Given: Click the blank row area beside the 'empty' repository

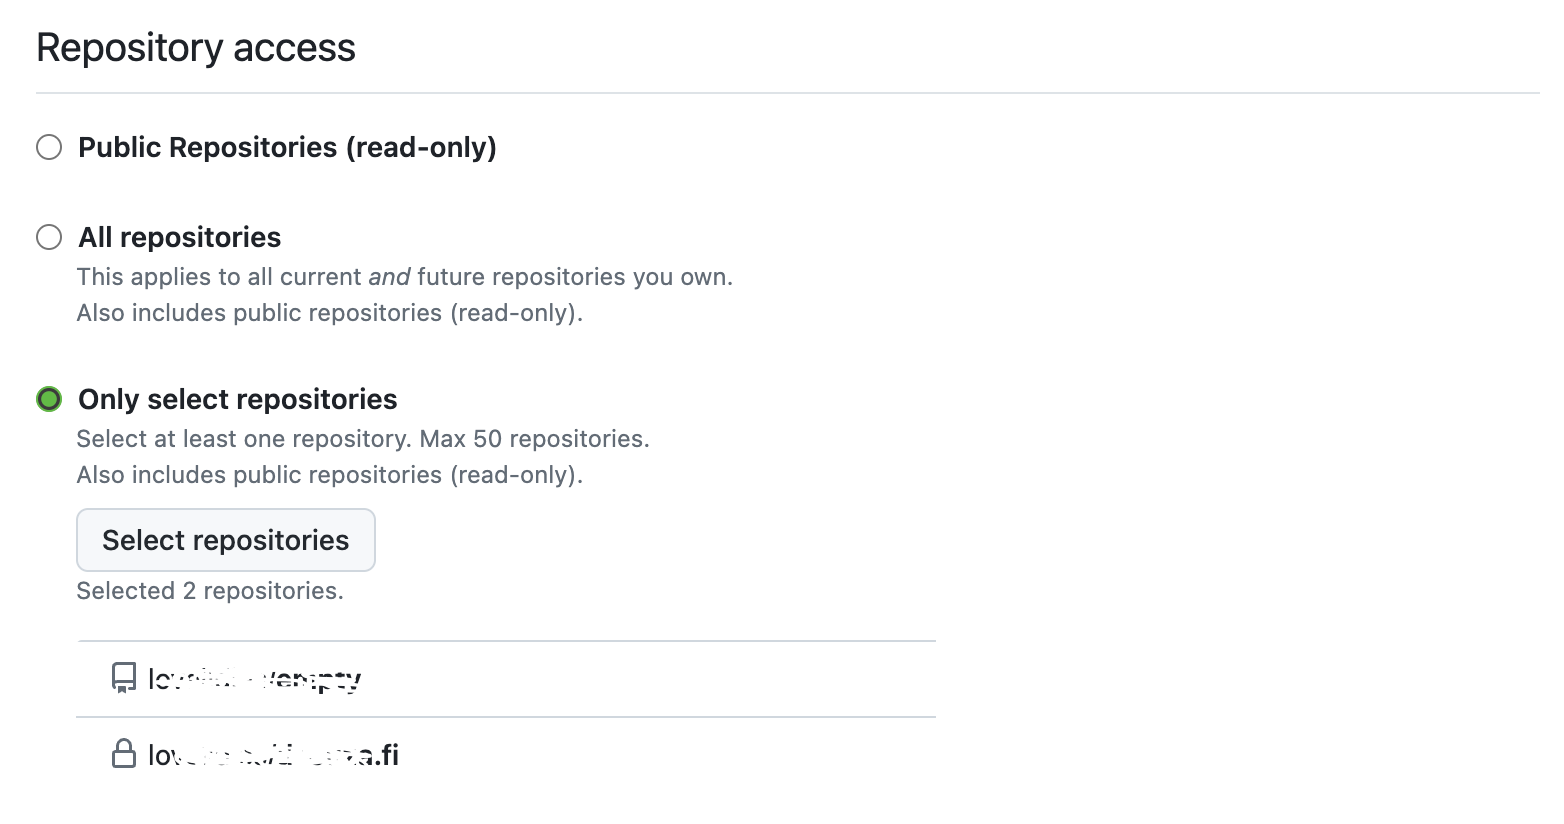Looking at the screenshot, I should [650, 679].
